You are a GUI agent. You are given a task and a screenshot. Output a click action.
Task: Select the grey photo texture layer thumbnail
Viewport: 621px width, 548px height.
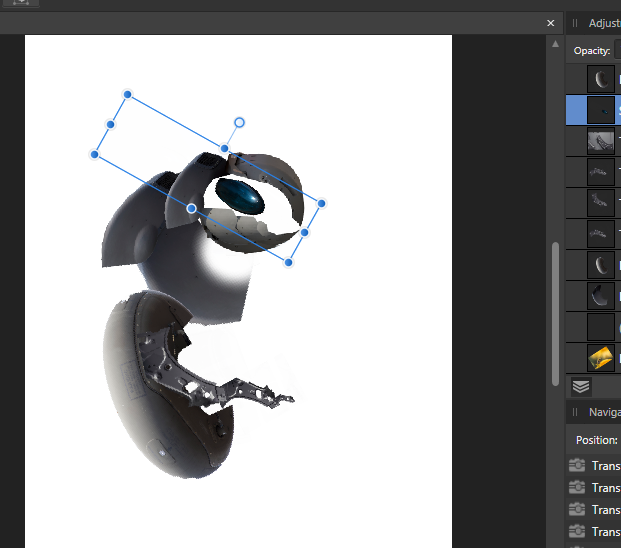(x=601, y=141)
